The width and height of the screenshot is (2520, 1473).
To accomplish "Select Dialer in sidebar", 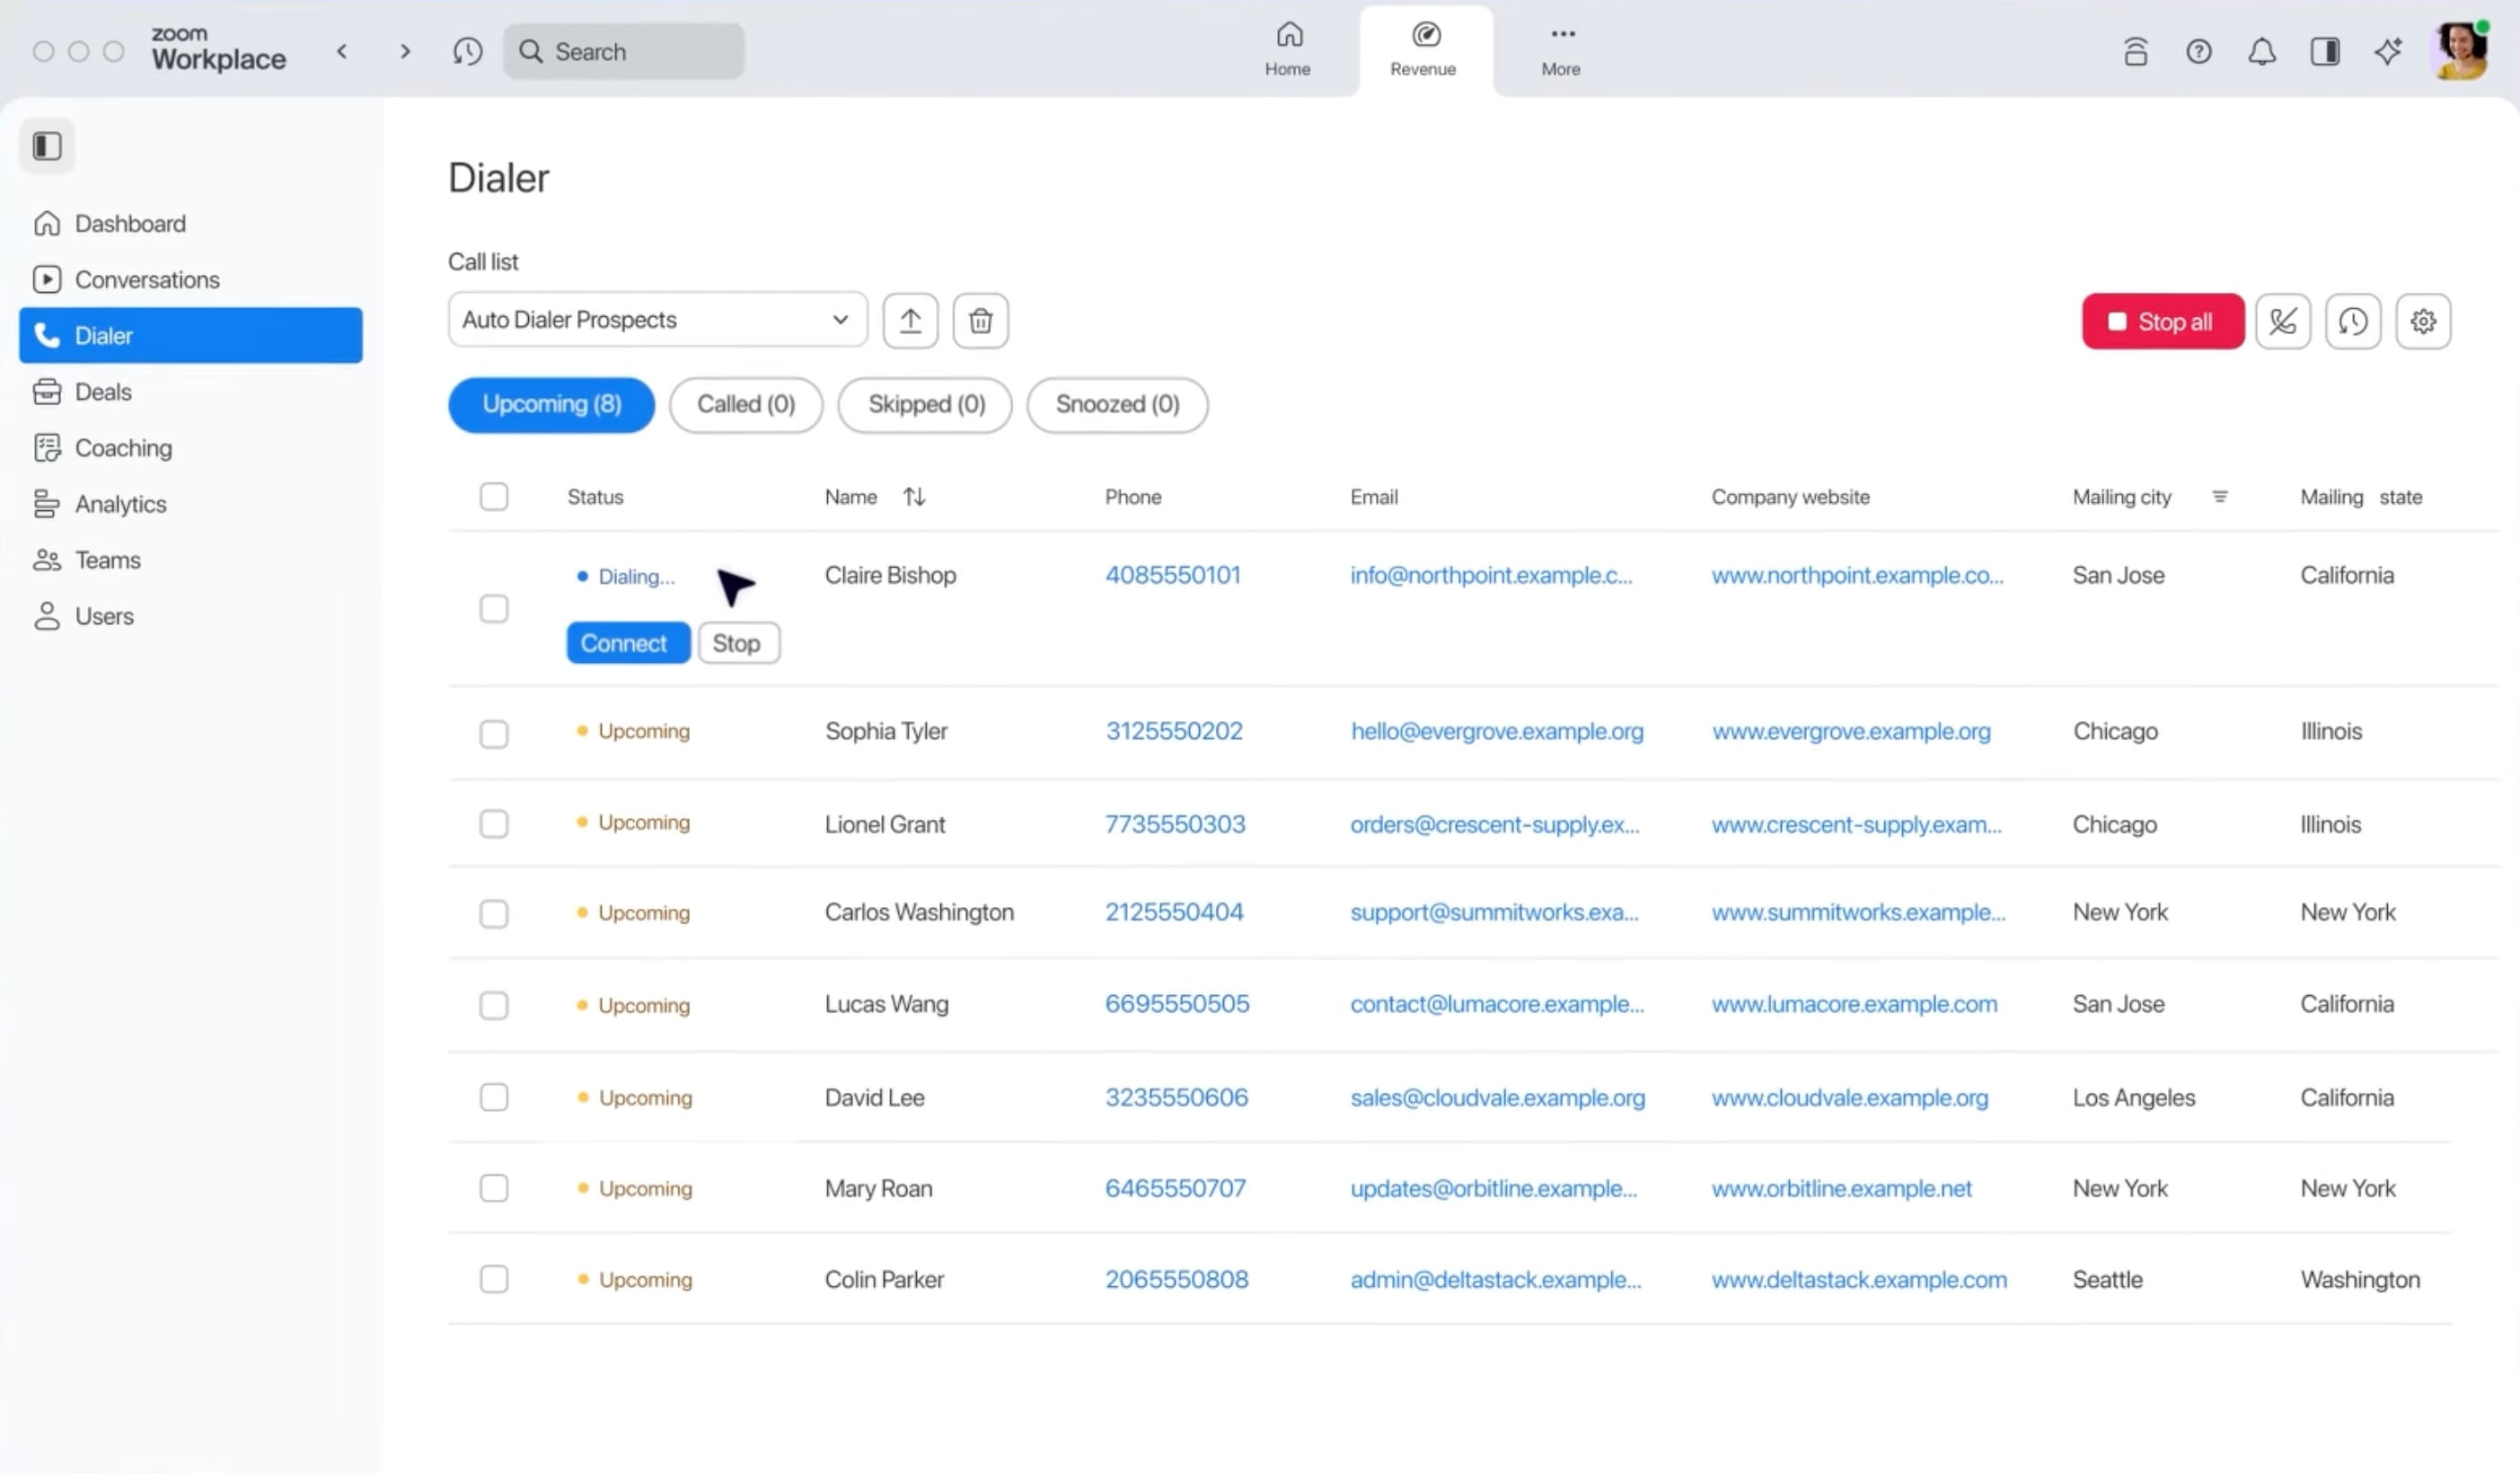I will coord(191,335).
